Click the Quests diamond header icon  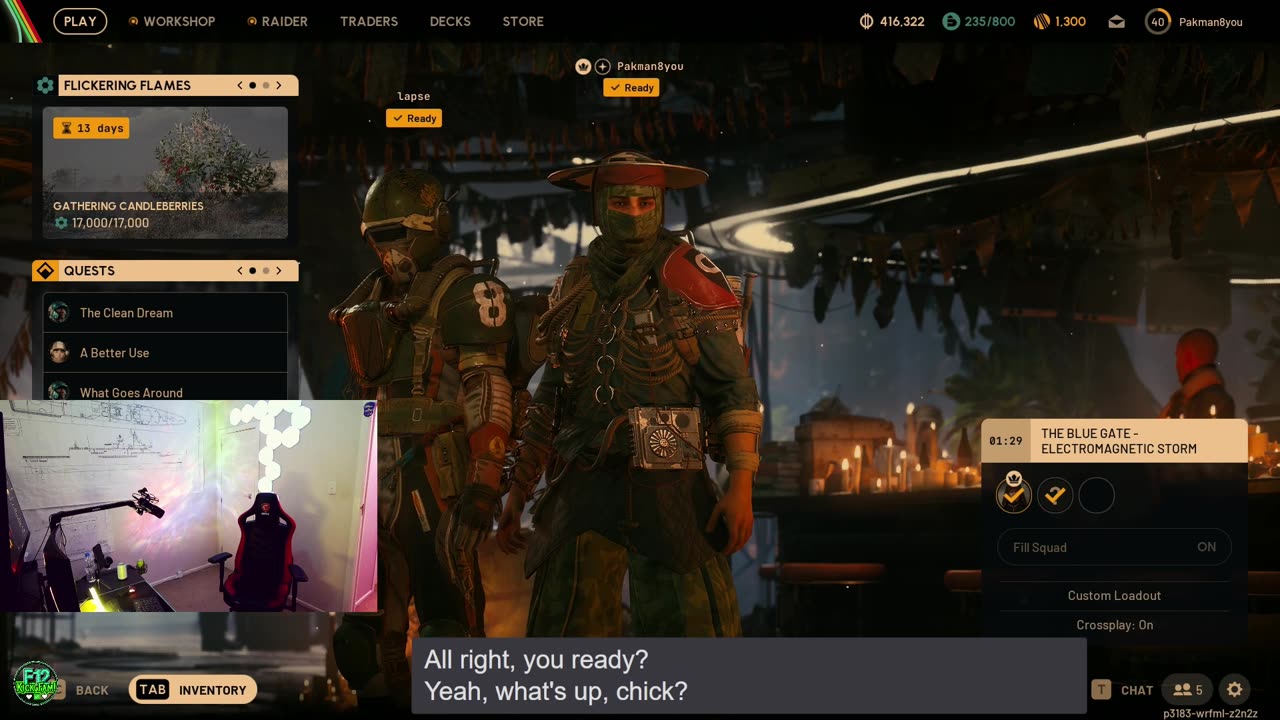click(x=45, y=271)
